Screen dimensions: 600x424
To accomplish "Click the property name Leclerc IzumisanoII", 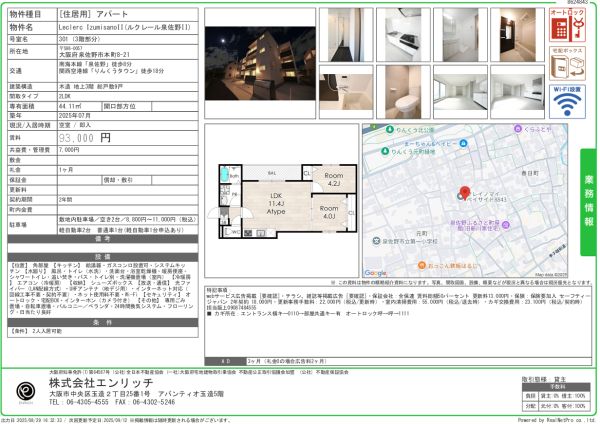I will coord(124,27).
